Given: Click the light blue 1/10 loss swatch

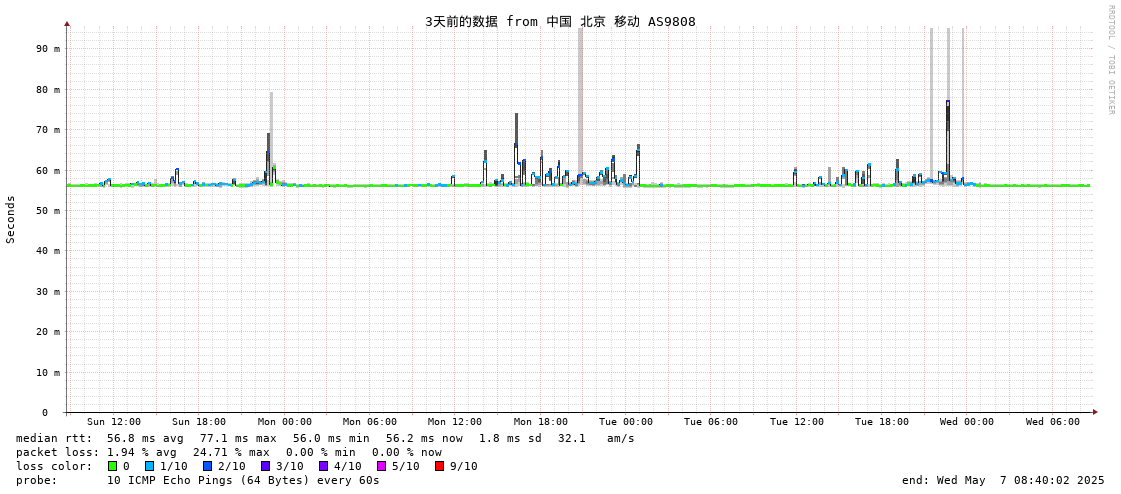Looking at the screenshot, I should (x=149, y=466).
